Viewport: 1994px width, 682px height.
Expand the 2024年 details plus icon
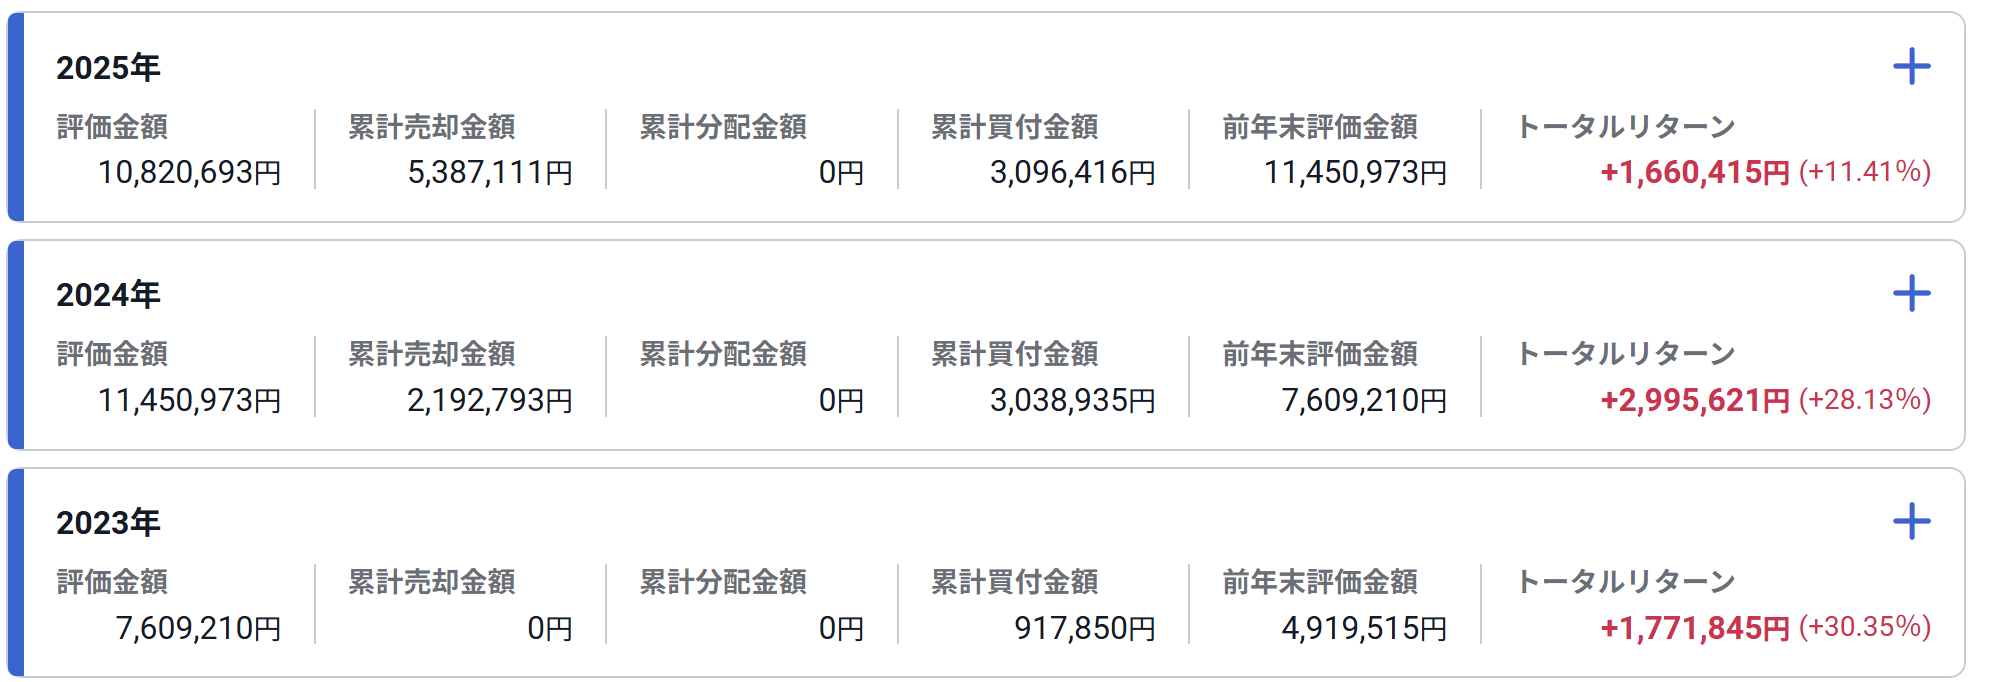point(1911,294)
